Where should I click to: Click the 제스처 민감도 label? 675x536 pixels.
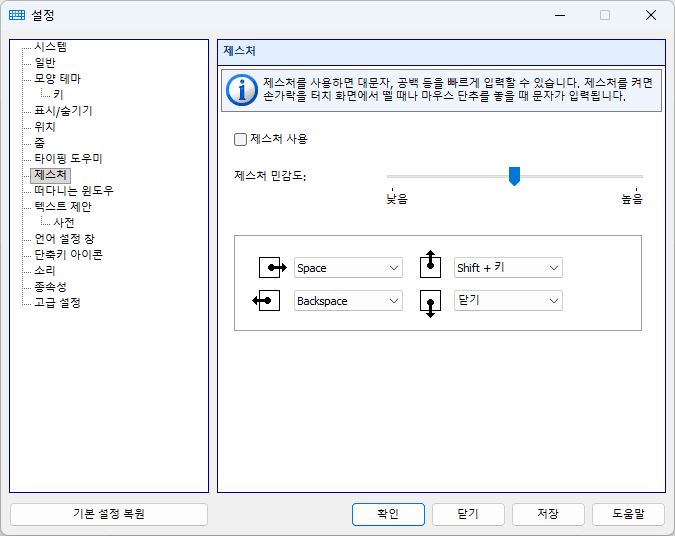pos(270,176)
